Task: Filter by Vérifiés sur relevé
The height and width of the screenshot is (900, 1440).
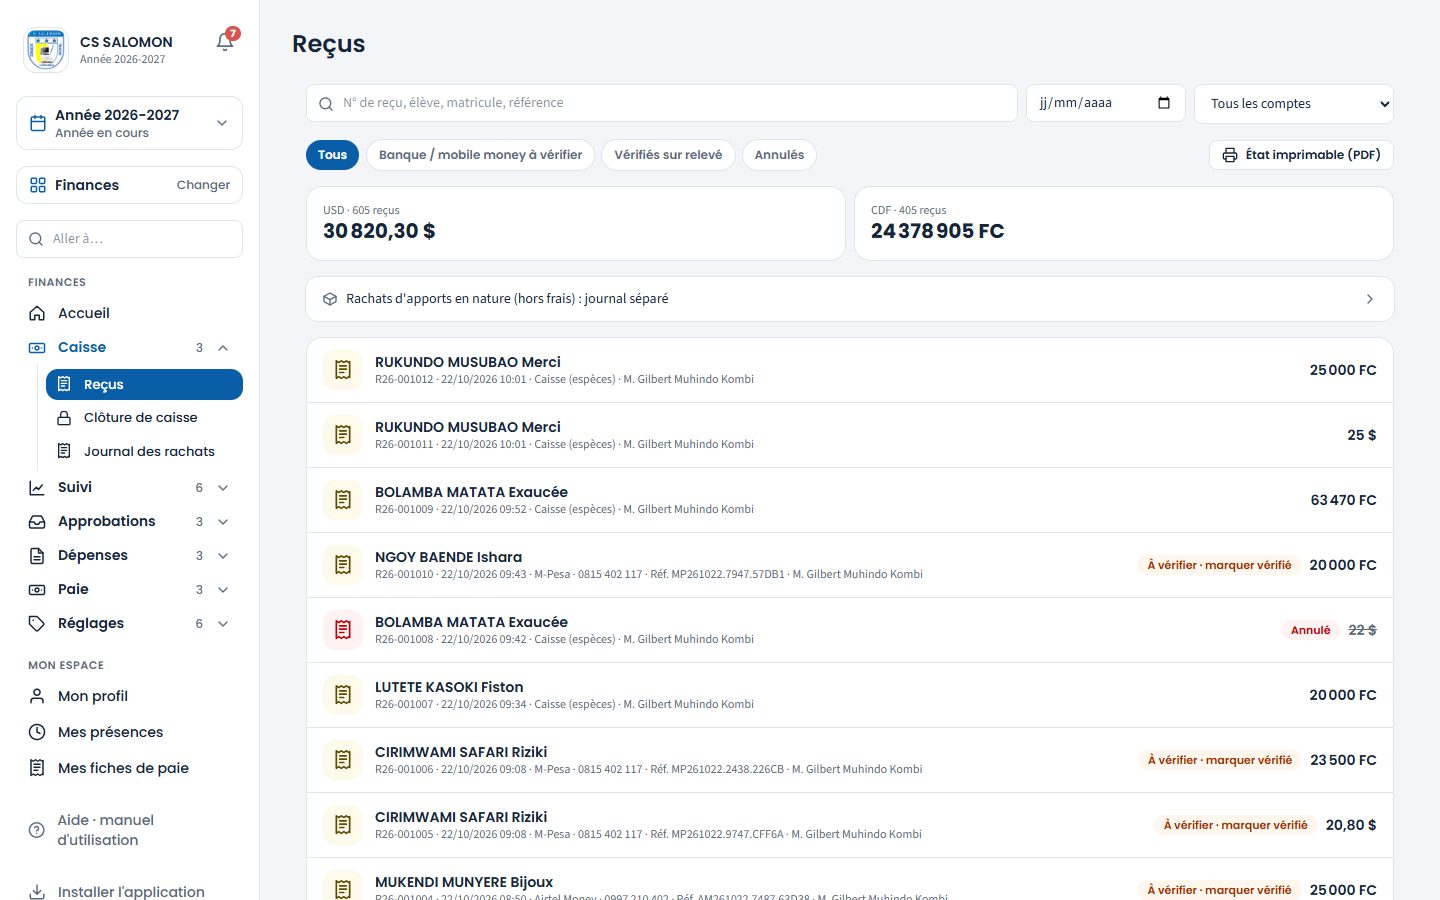Action: point(668,155)
